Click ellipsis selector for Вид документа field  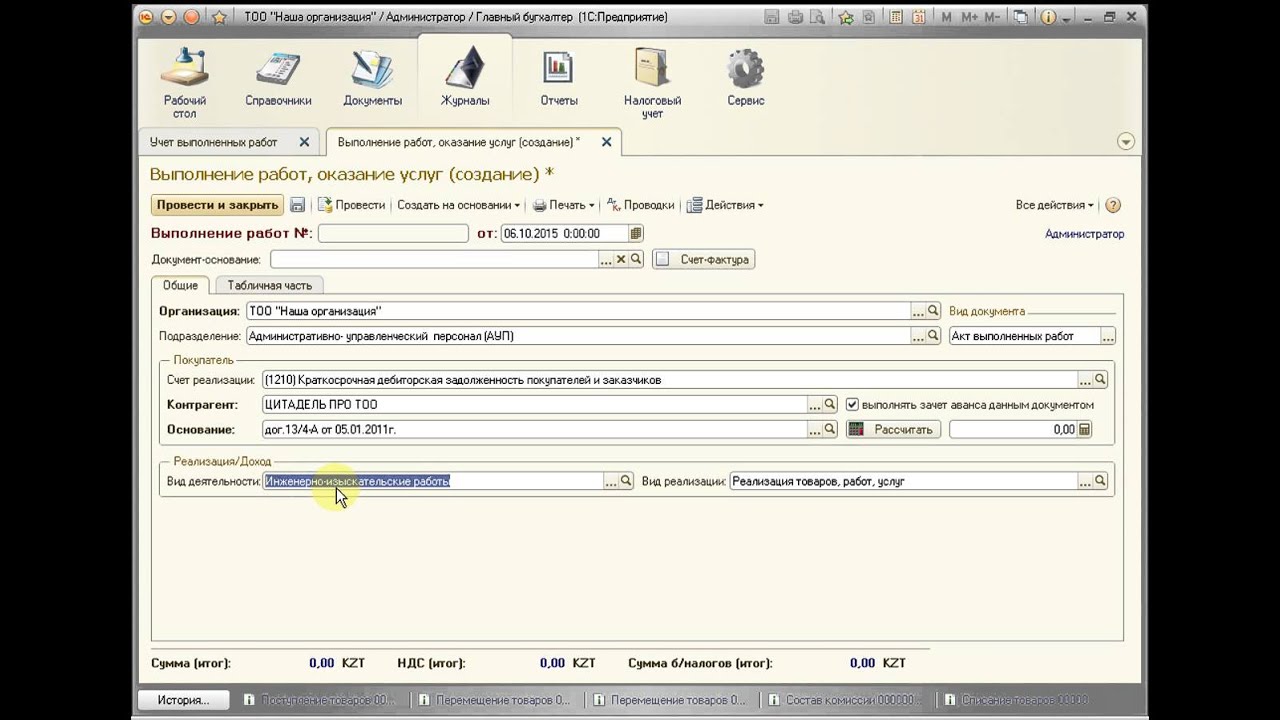point(1108,337)
